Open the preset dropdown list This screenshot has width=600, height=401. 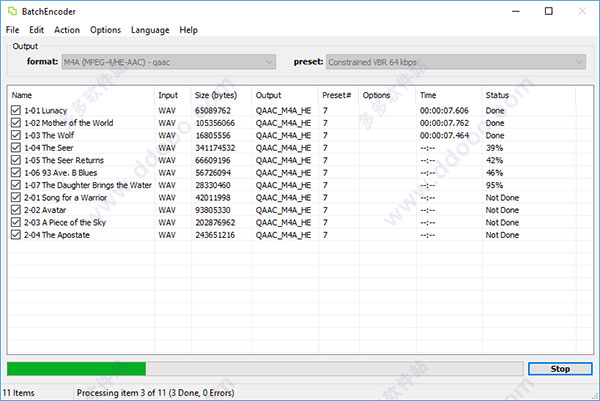coord(456,62)
